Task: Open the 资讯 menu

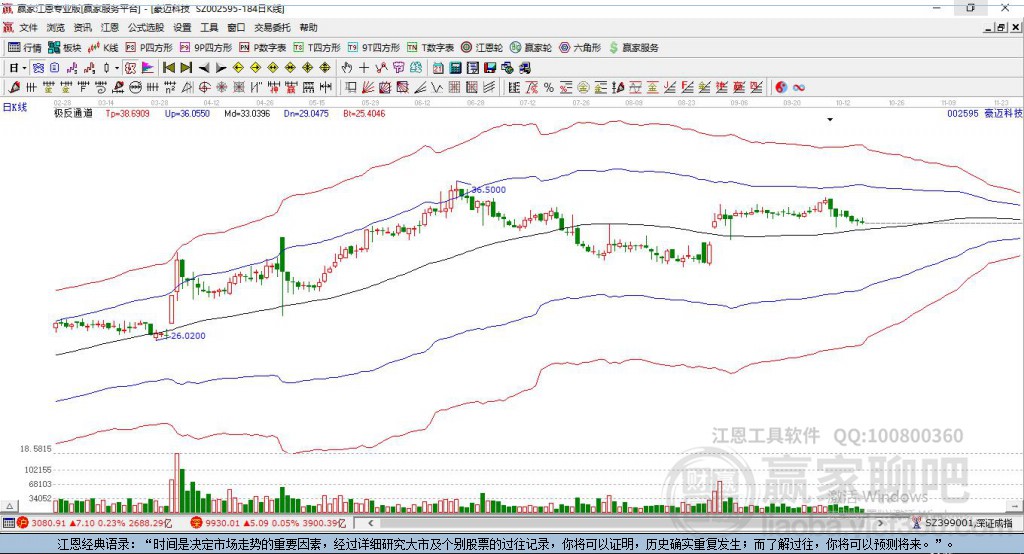Action: click(82, 27)
